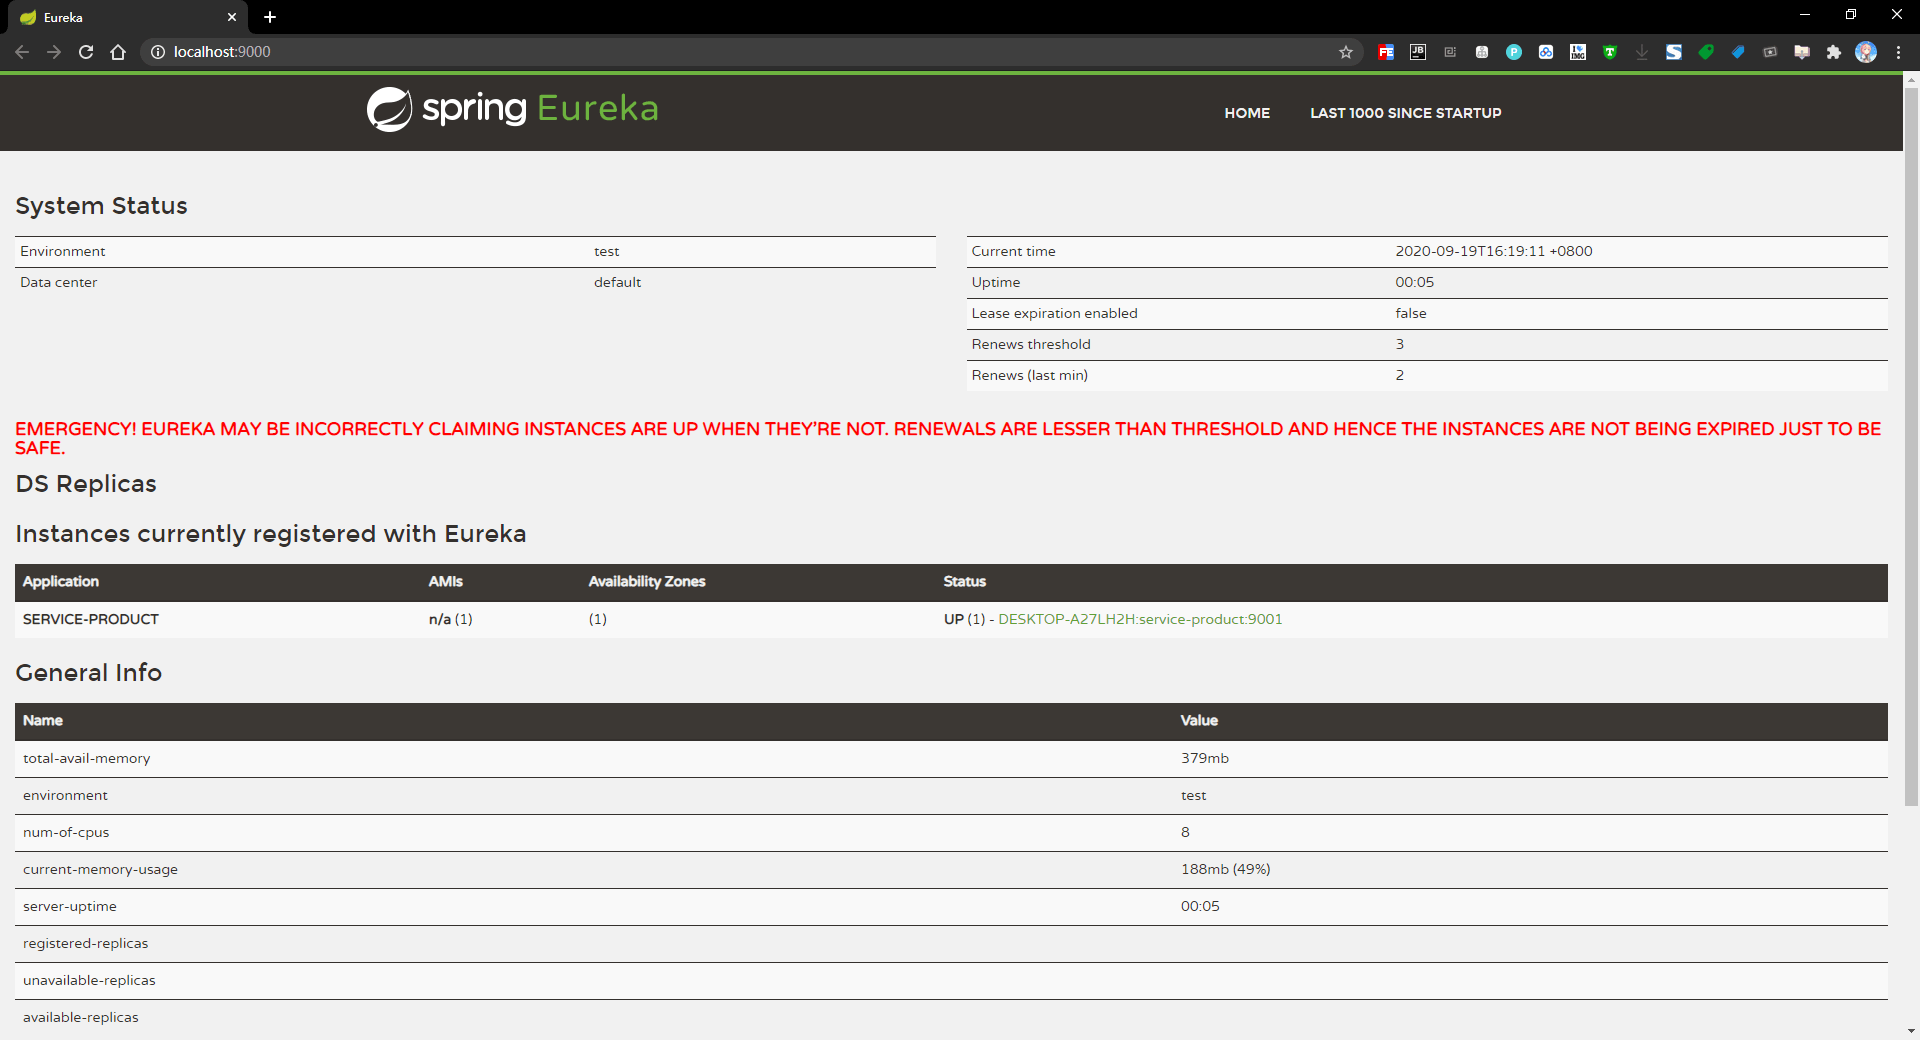This screenshot has width=1920, height=1040.
Task: Click the red EMERGENCY warning message
Action: [948, 438]
